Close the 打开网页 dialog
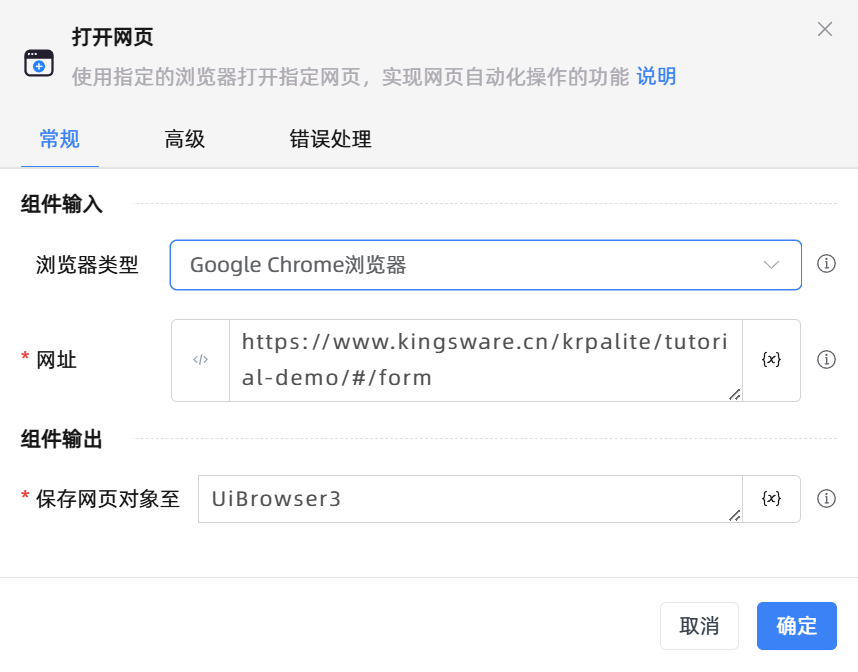The image size is (858, 672). click(825, 29)
